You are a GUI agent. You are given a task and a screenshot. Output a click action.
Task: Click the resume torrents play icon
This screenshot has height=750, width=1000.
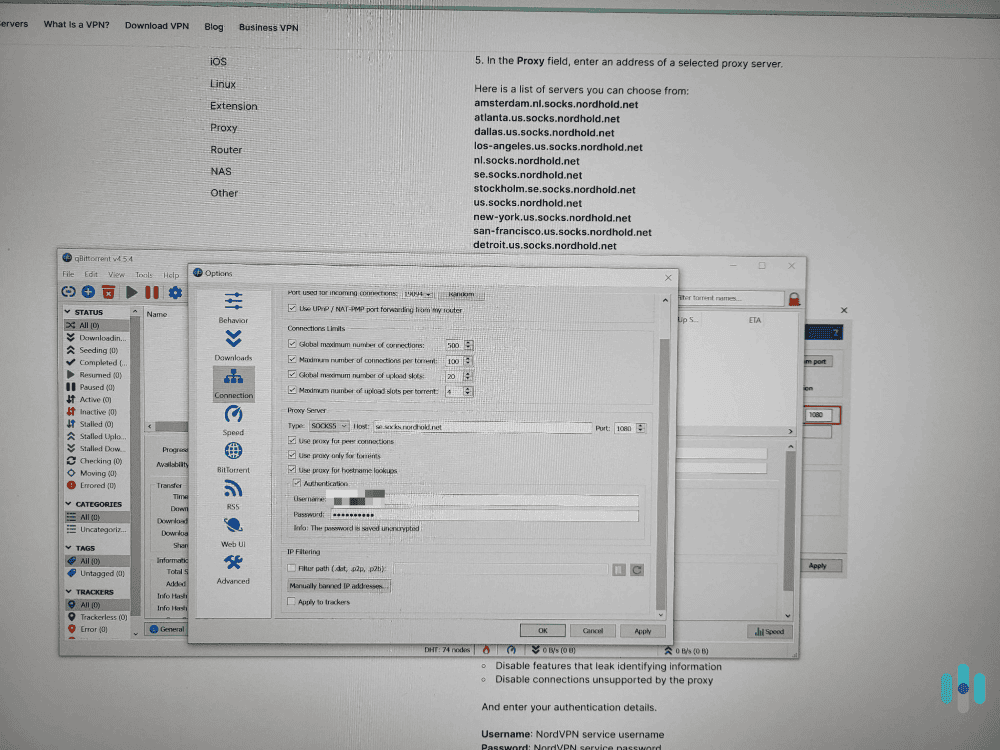133,292
